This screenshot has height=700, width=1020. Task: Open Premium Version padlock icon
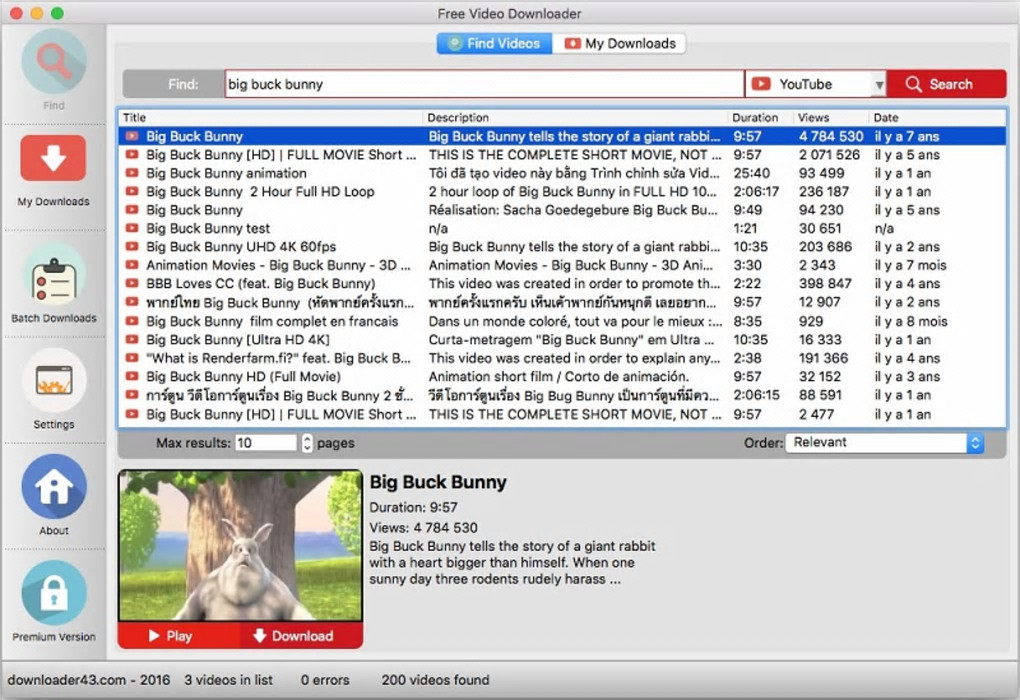(x=53, y=593)
